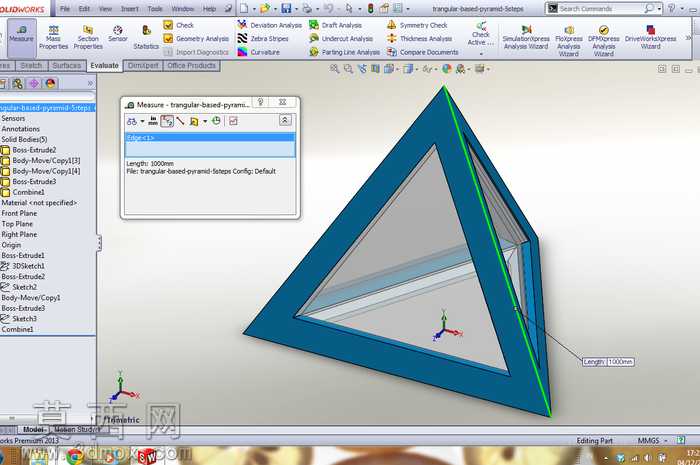Image resolution: width=700 pixels, height=465 pixels.
Task: Collapse the Measure dialog with chevron button
Action: coord(285,120)
